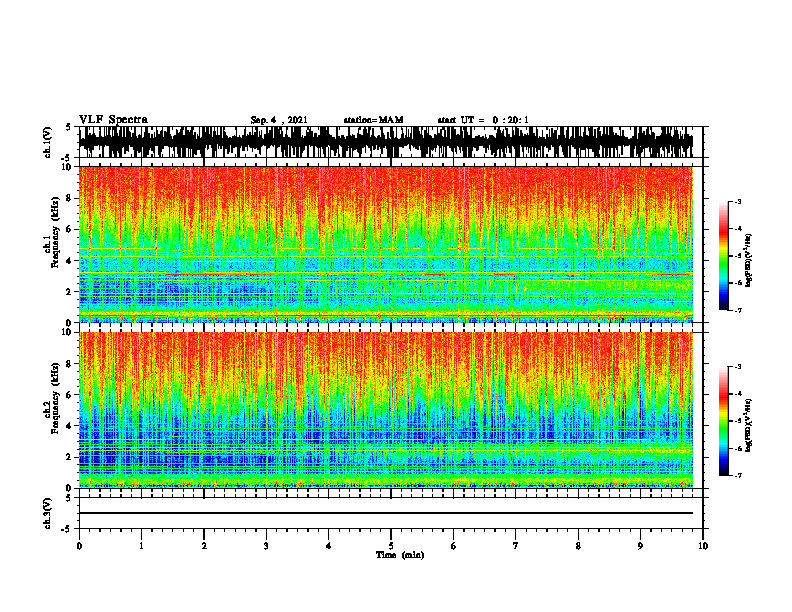Click the Time axis tick label 9
Image resolution: width=792 pixels, height=612 pixels.
pyautogui.click(x=640, y=546)
